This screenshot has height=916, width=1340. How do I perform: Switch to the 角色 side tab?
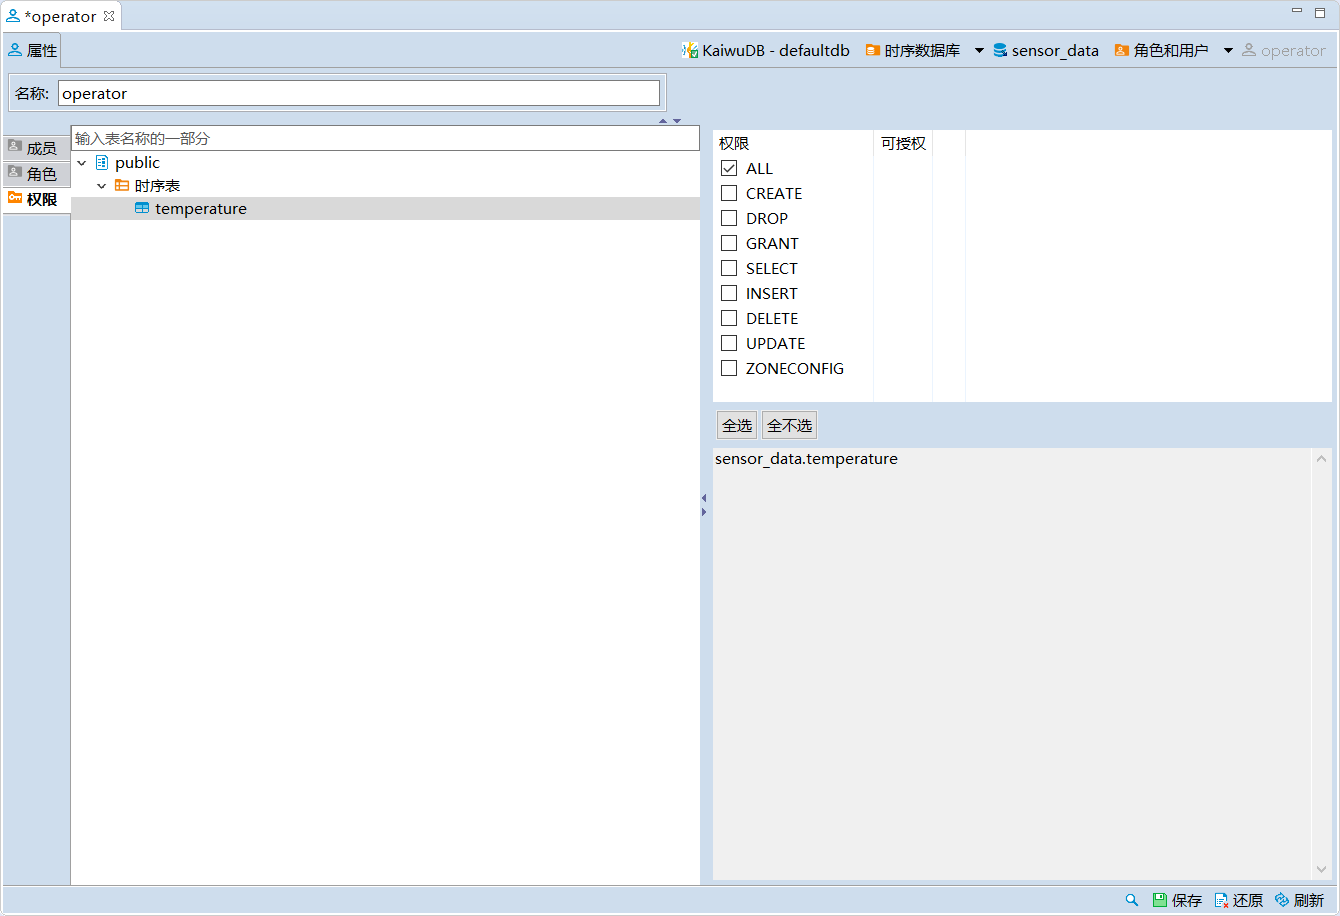[x=36, y=174]
